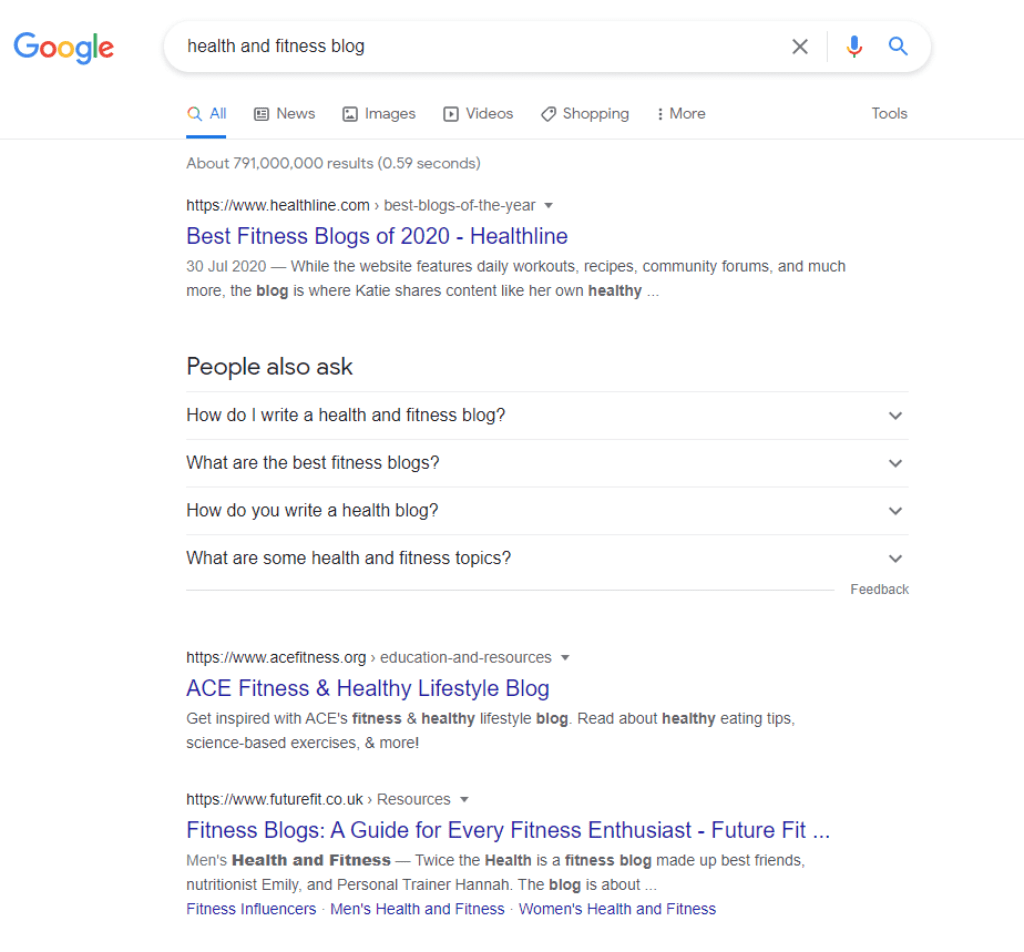This screenshot has width=1024, height=952.
Task: Clear the search query with X icon
Action: click(799, 46)
